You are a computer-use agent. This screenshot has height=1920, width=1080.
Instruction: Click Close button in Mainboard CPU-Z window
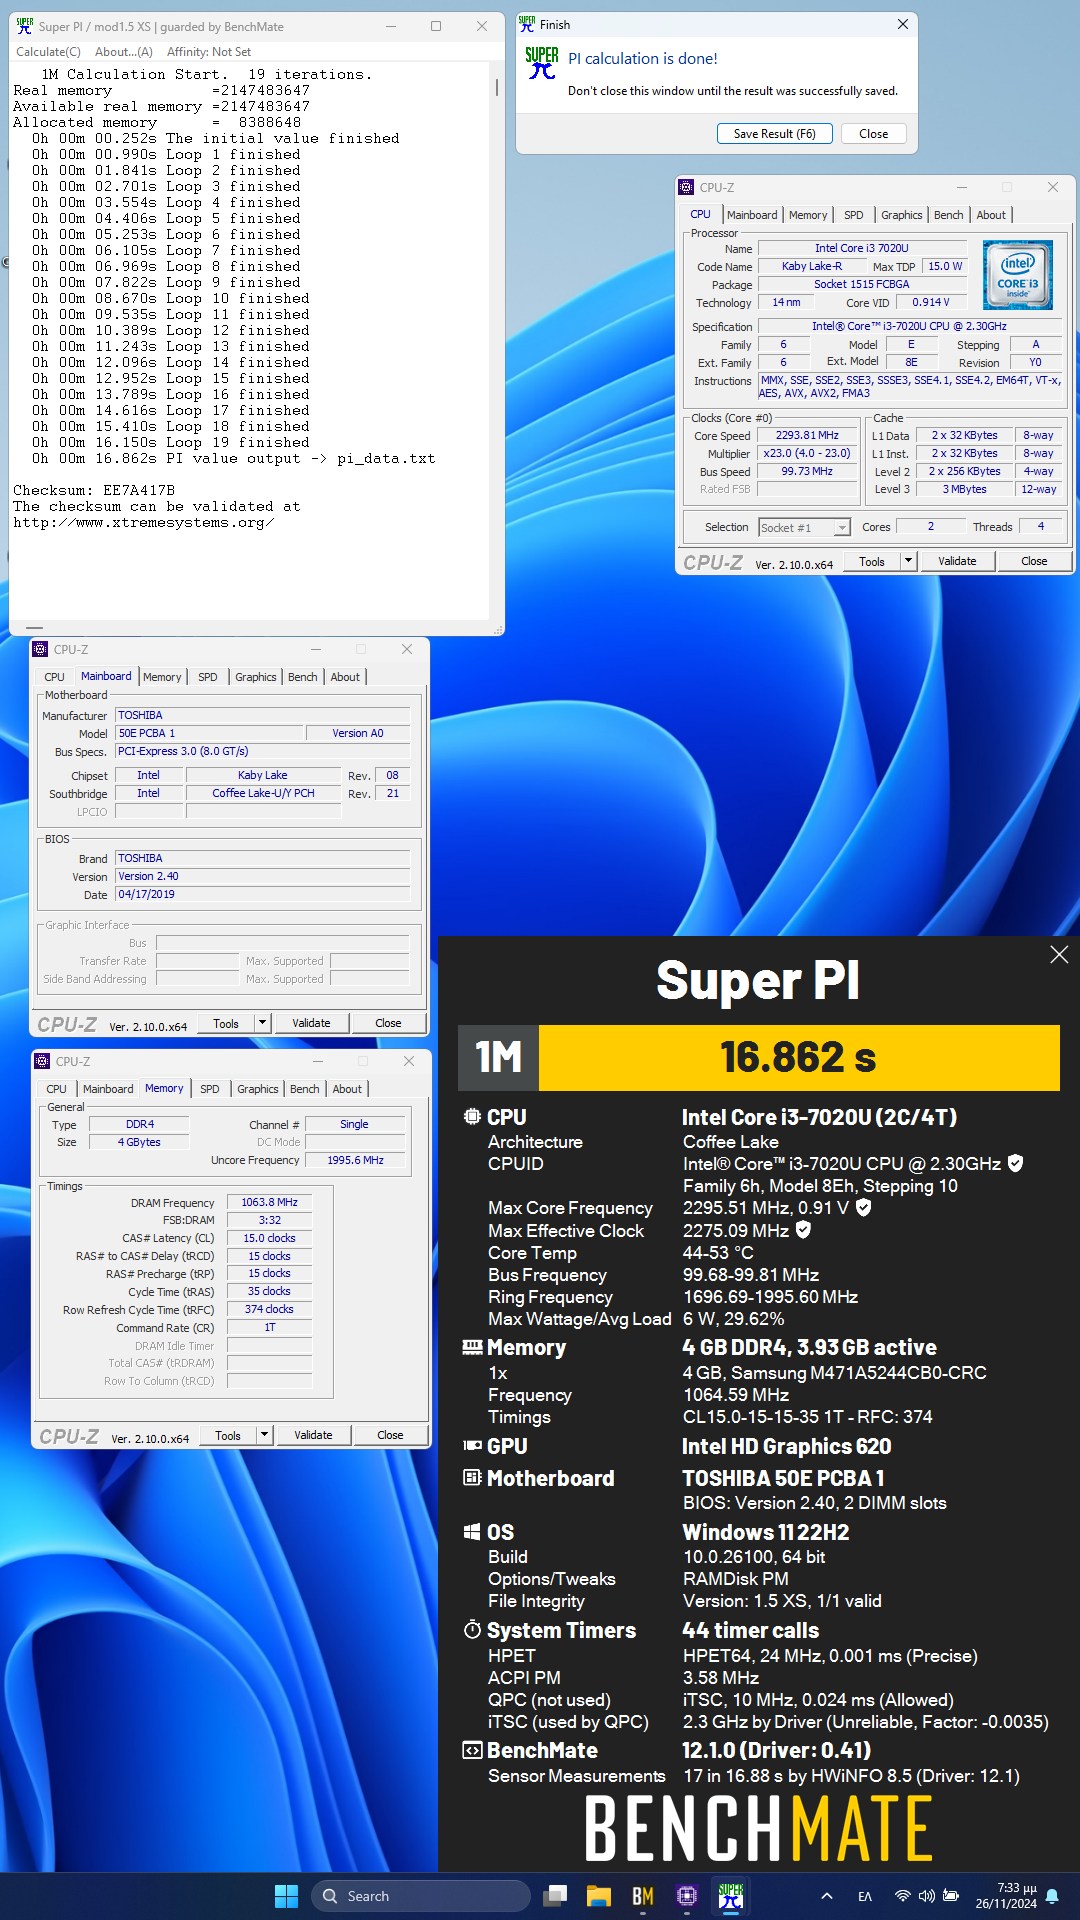point(388,1023)
